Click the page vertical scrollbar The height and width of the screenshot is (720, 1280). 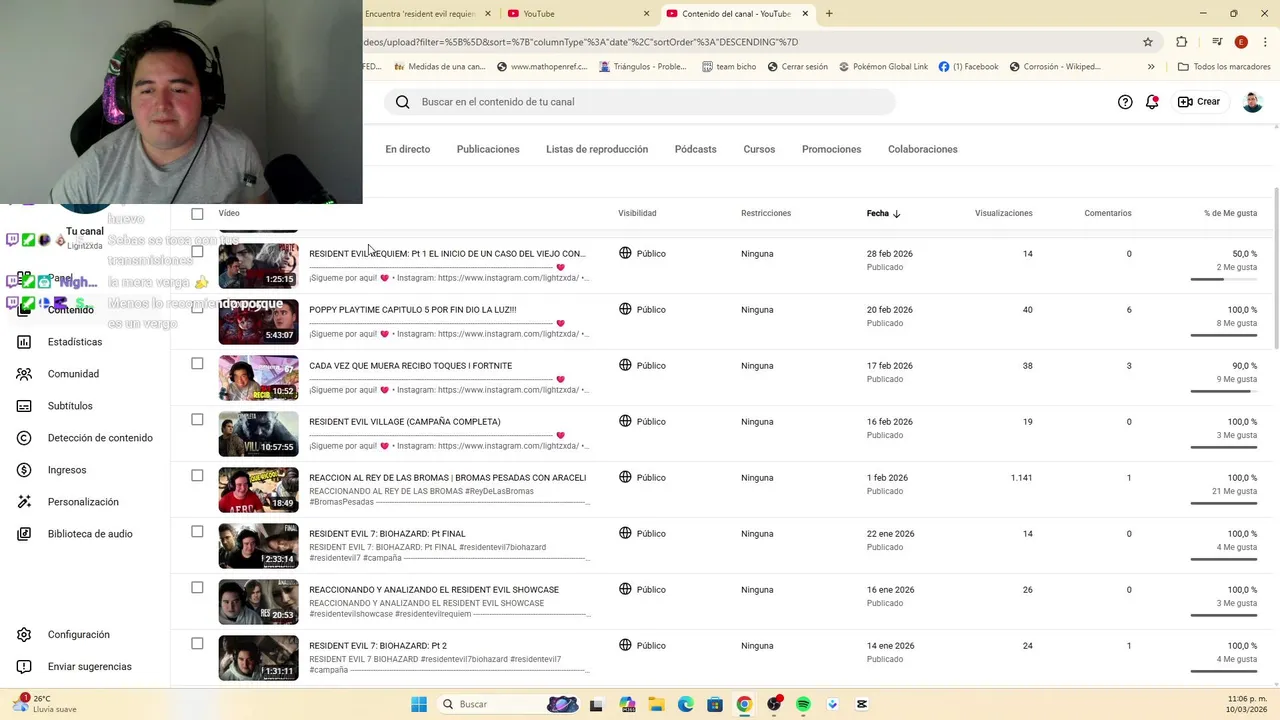pyautogui.click(x=1276, y=268)
